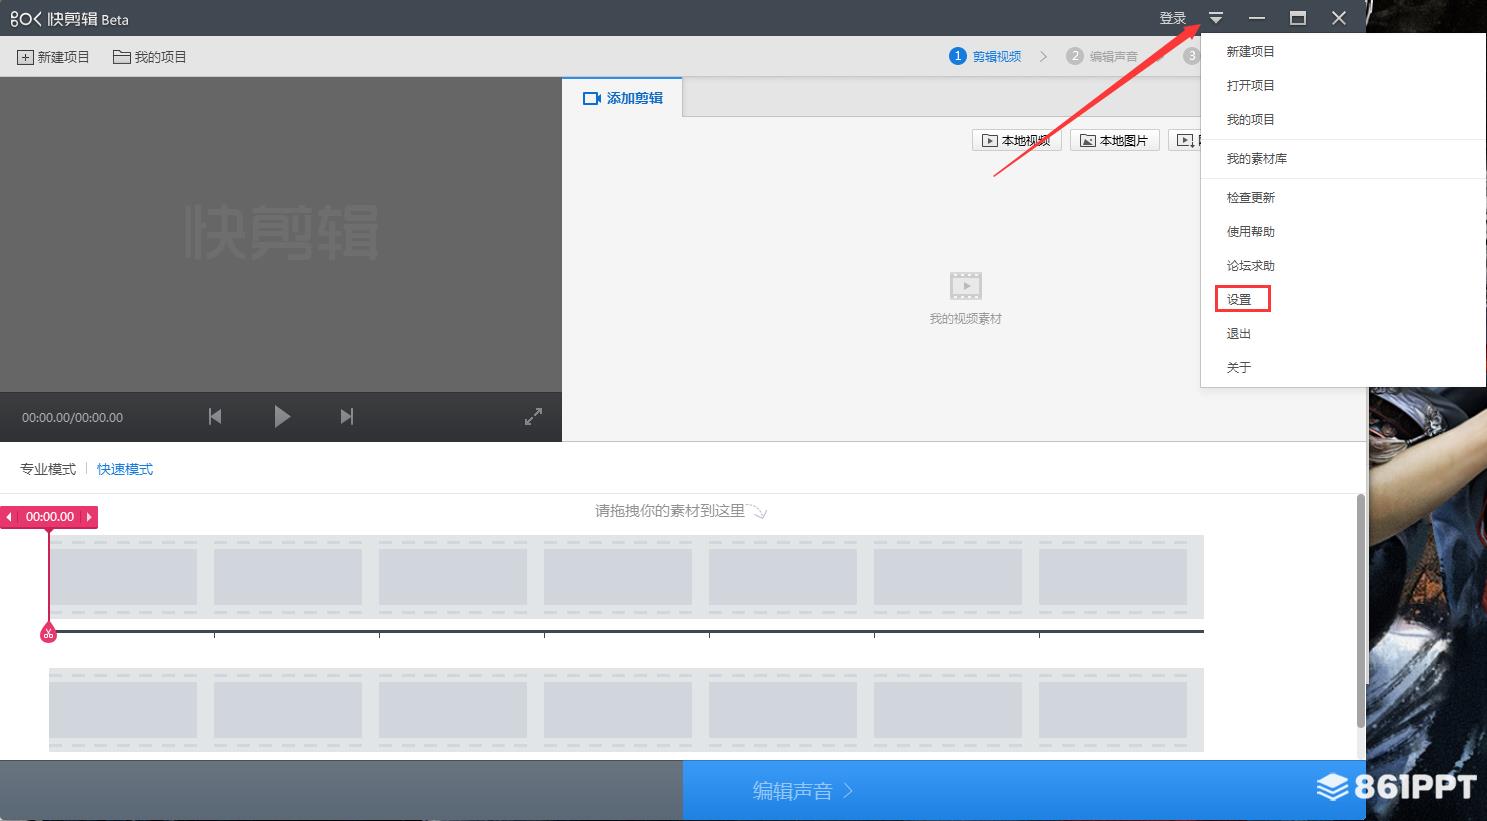Click the 编辑声音 next-step button

coord(1024,791)
